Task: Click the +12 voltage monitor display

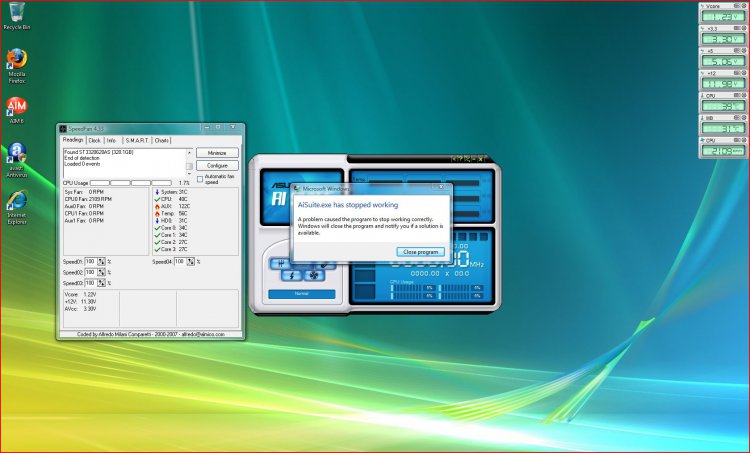Action: [x=723, y=84]
